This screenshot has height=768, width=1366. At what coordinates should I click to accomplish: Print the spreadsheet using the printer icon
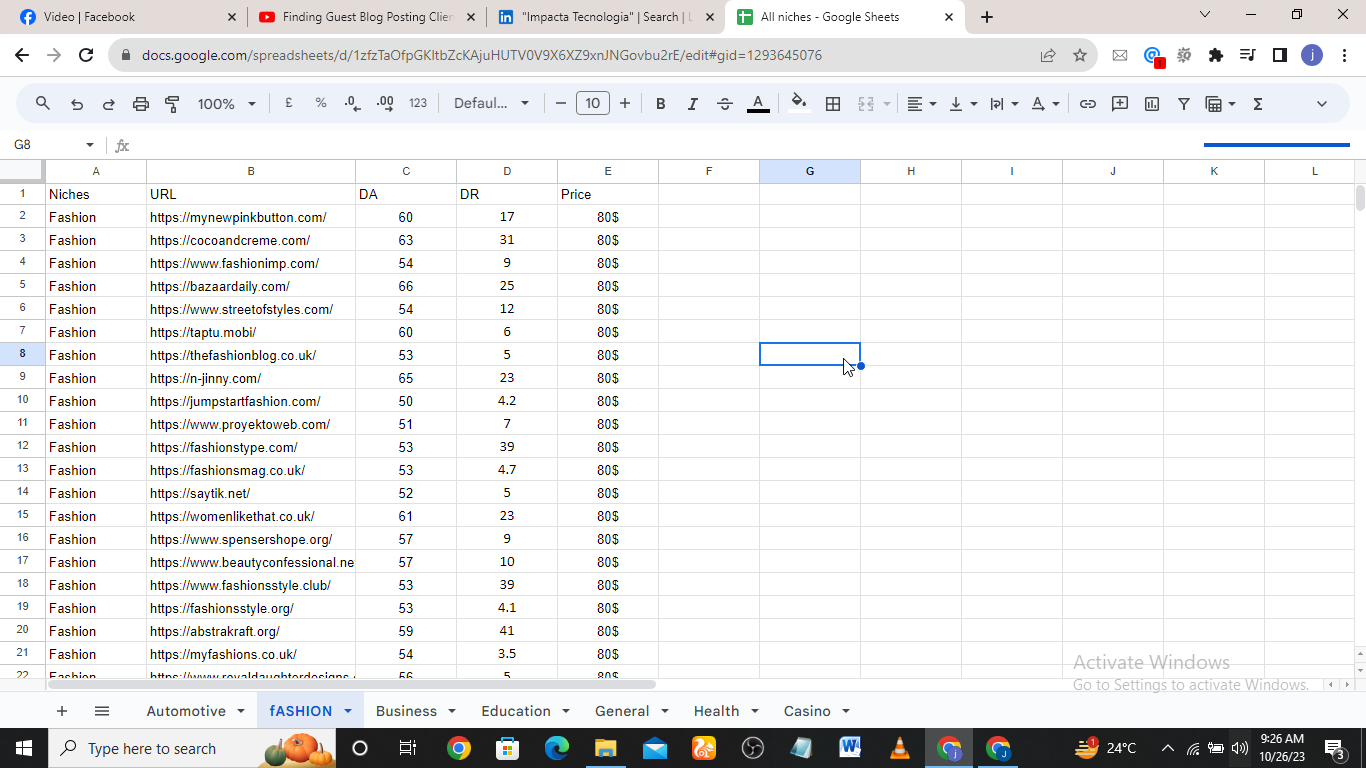141,104
